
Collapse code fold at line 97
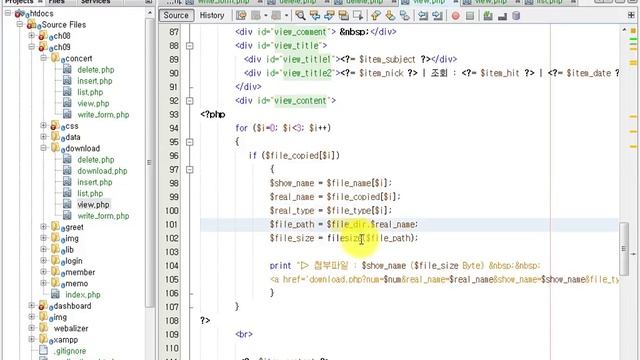point(189,169)
